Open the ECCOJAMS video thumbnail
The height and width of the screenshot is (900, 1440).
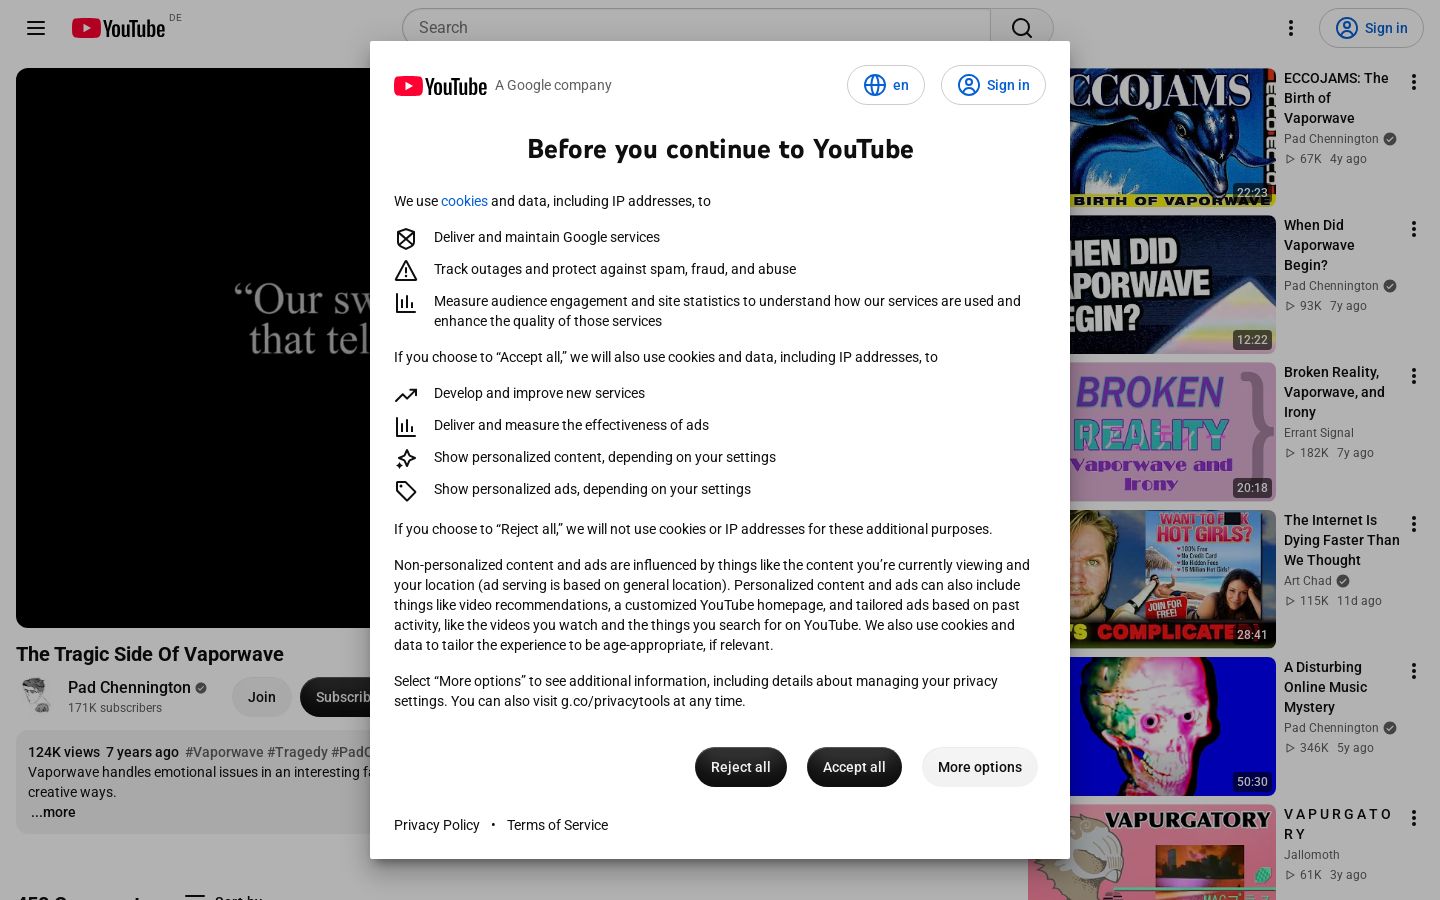[1173, 137]
